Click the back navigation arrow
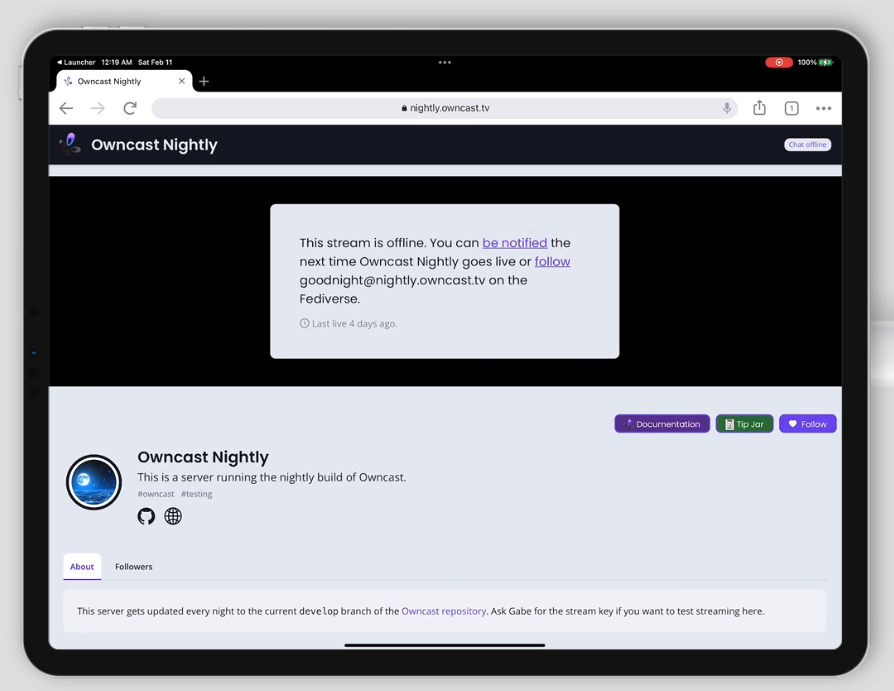This screenshot has height=691, width=894. (x=66, y=107)
